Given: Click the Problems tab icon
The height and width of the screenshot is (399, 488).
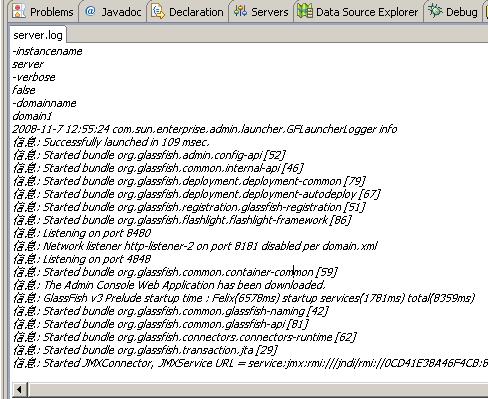Looking at the screenshot, I should pos(18,11).
